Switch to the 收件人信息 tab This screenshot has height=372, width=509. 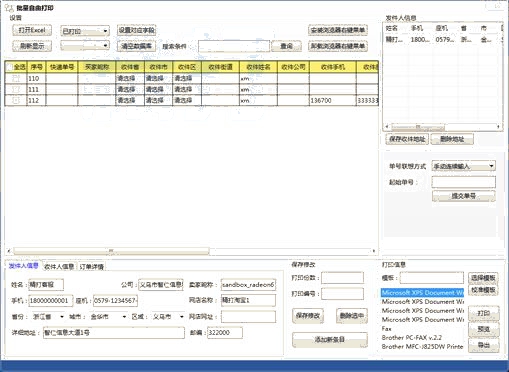[59, 267]
